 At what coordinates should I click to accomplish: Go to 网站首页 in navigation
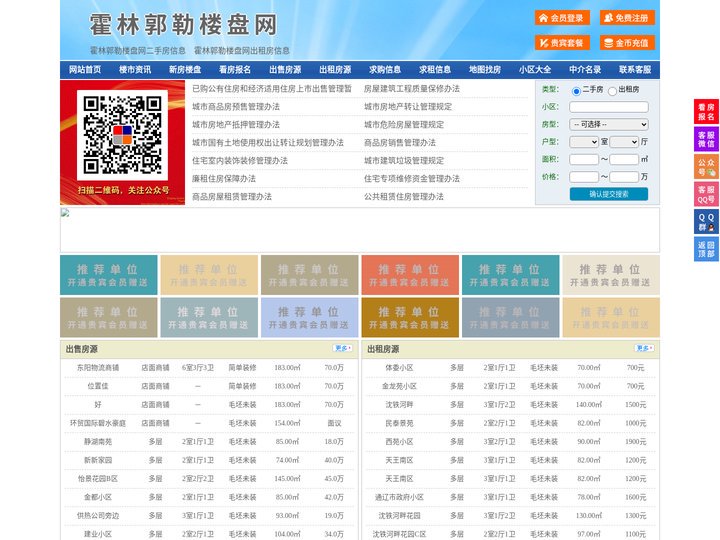click(x=85, y=70)
